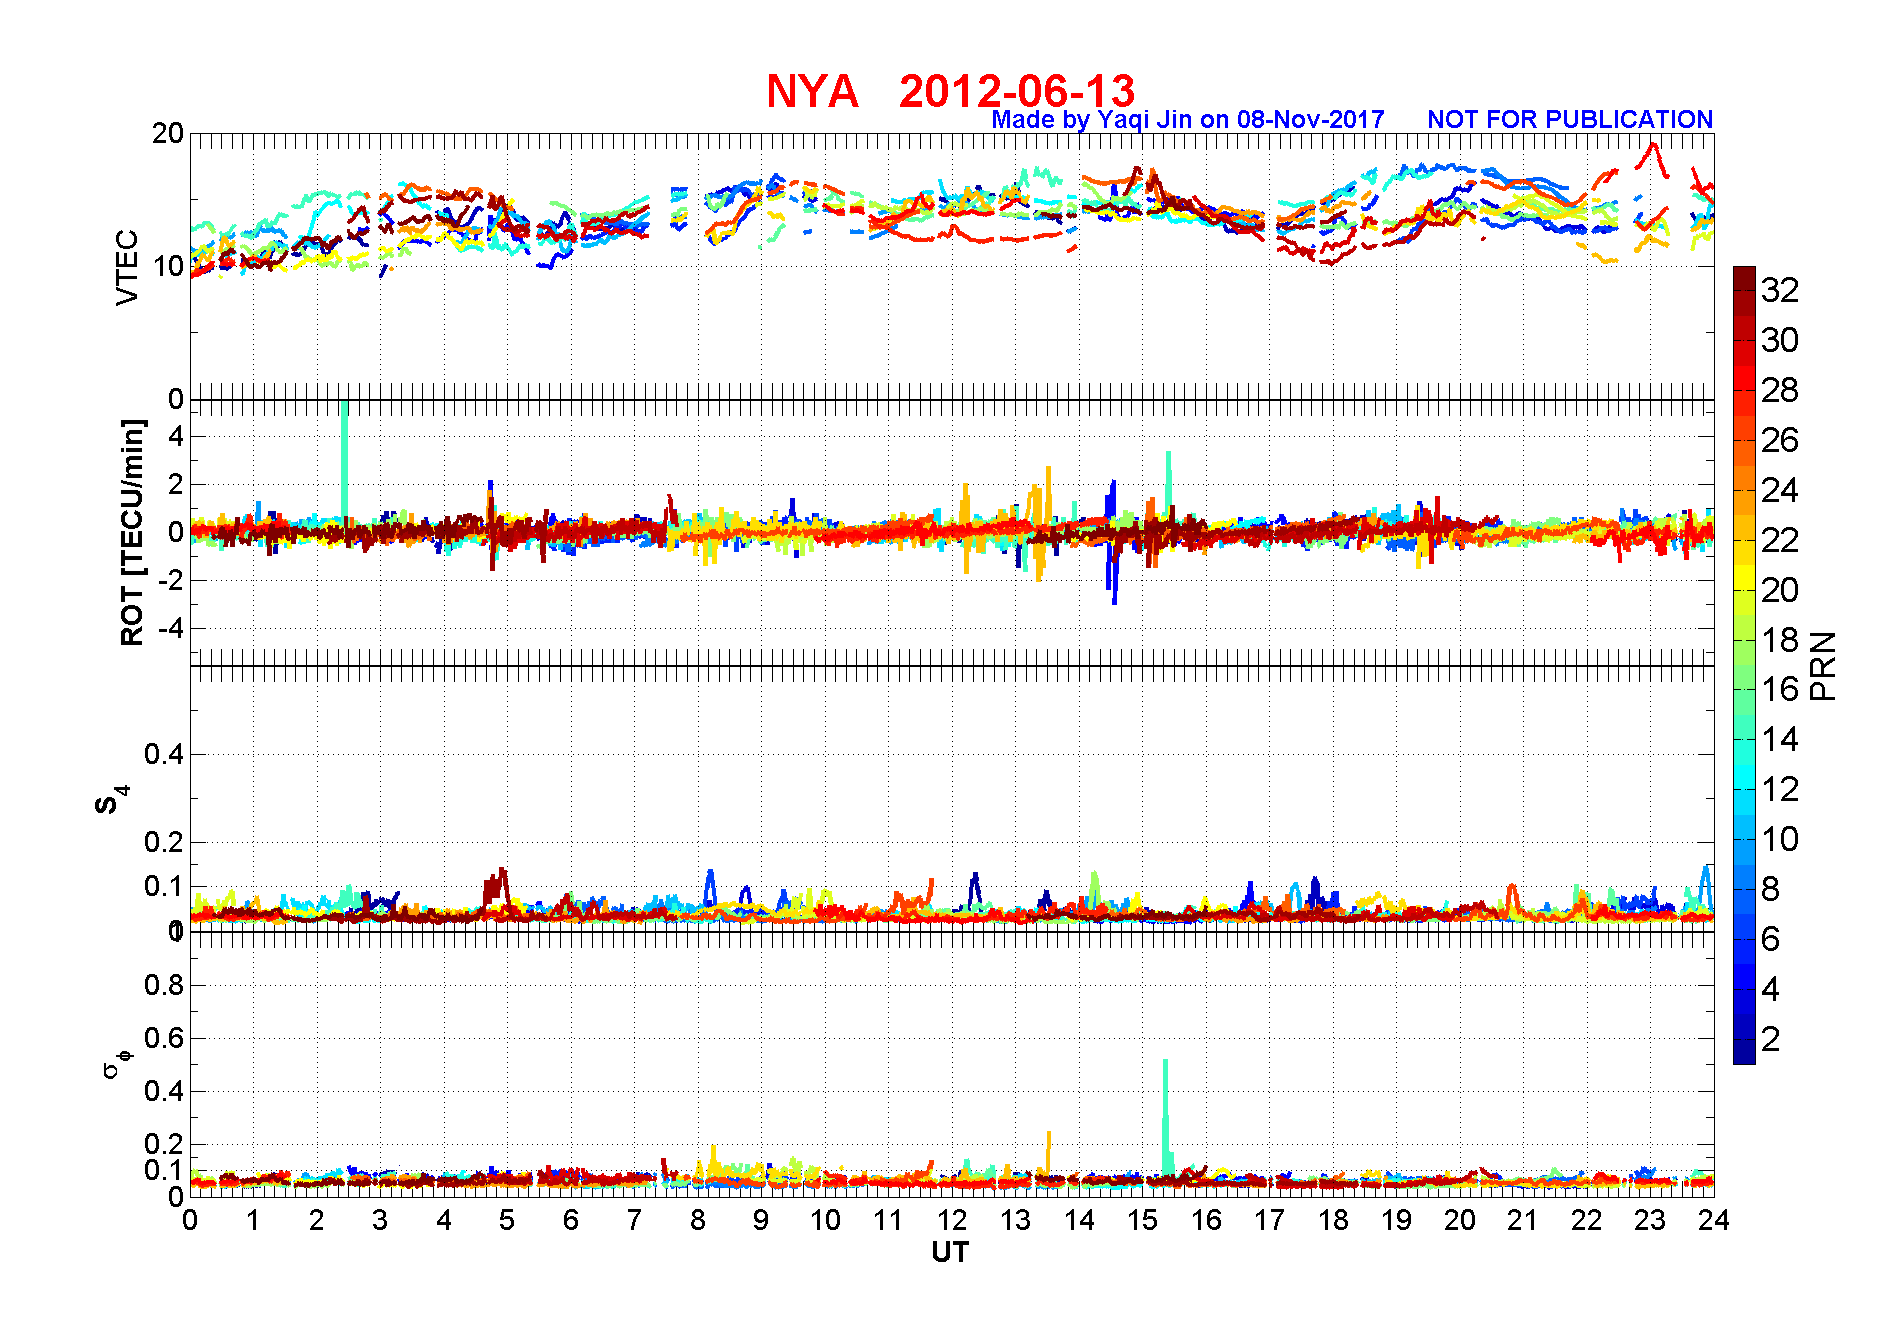The width and height of the screenshot is (1904, 1330).
Task: Click the UT axis tick label 9
Action: [761, 1220]
